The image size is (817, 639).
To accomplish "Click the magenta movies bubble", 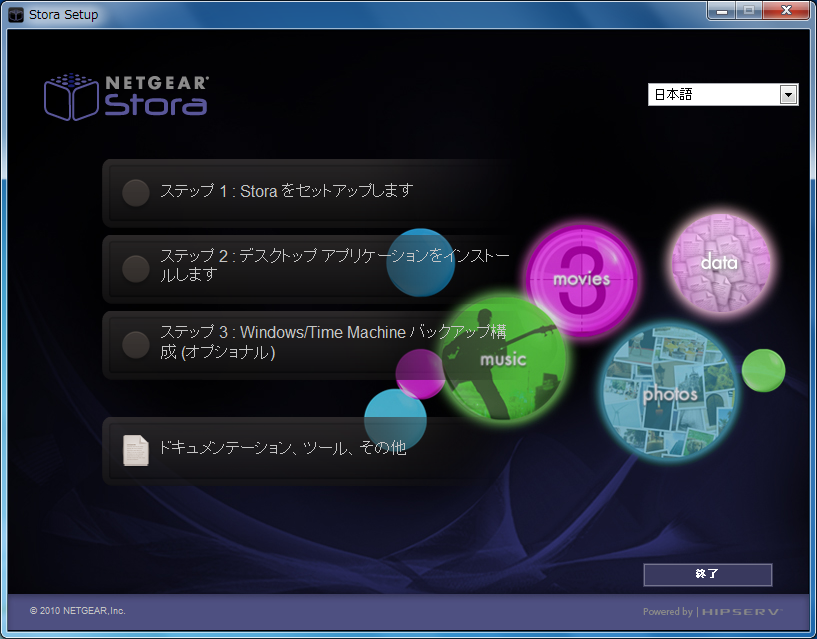I will pyautogui.click(x=582, y=279).
